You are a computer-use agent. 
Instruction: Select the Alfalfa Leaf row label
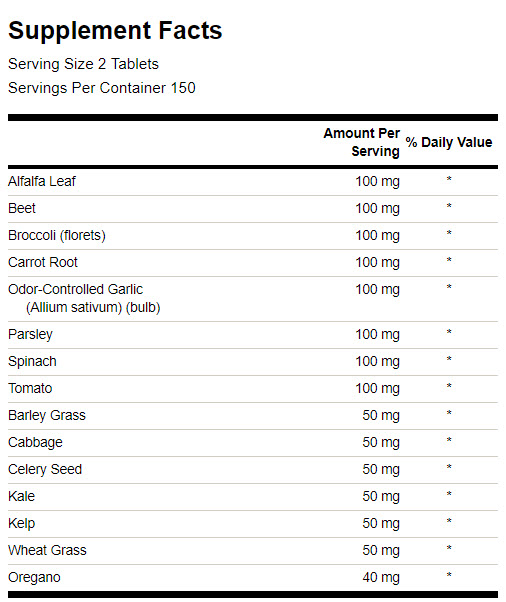pos(42,181)
